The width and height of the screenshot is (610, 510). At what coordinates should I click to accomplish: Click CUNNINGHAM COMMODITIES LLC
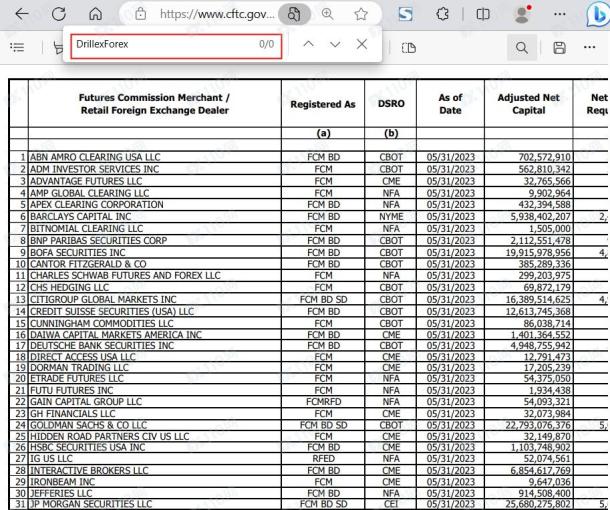pos(102,324)
